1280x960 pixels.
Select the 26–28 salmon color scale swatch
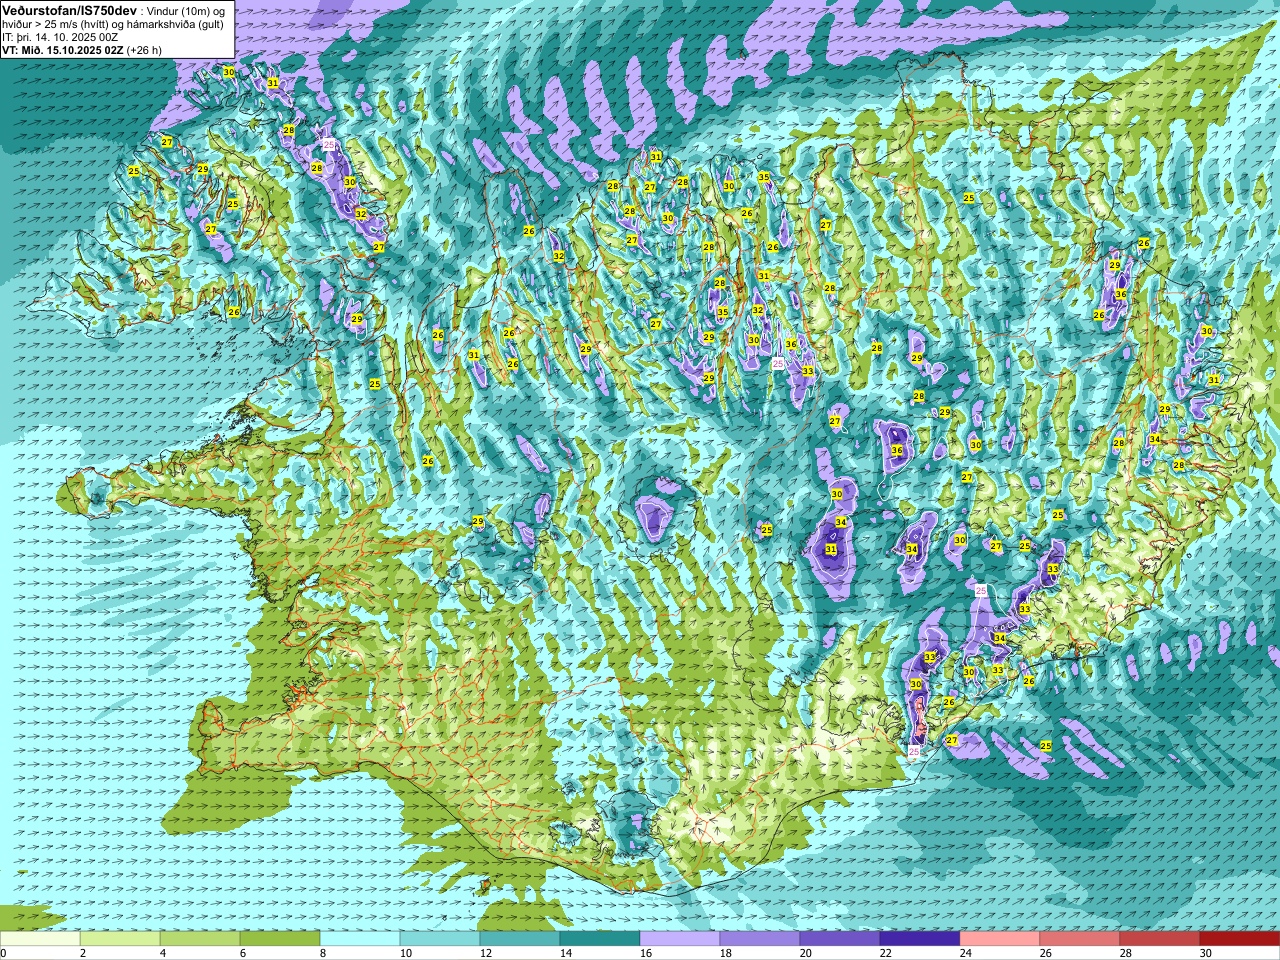tap(1080, 938)
